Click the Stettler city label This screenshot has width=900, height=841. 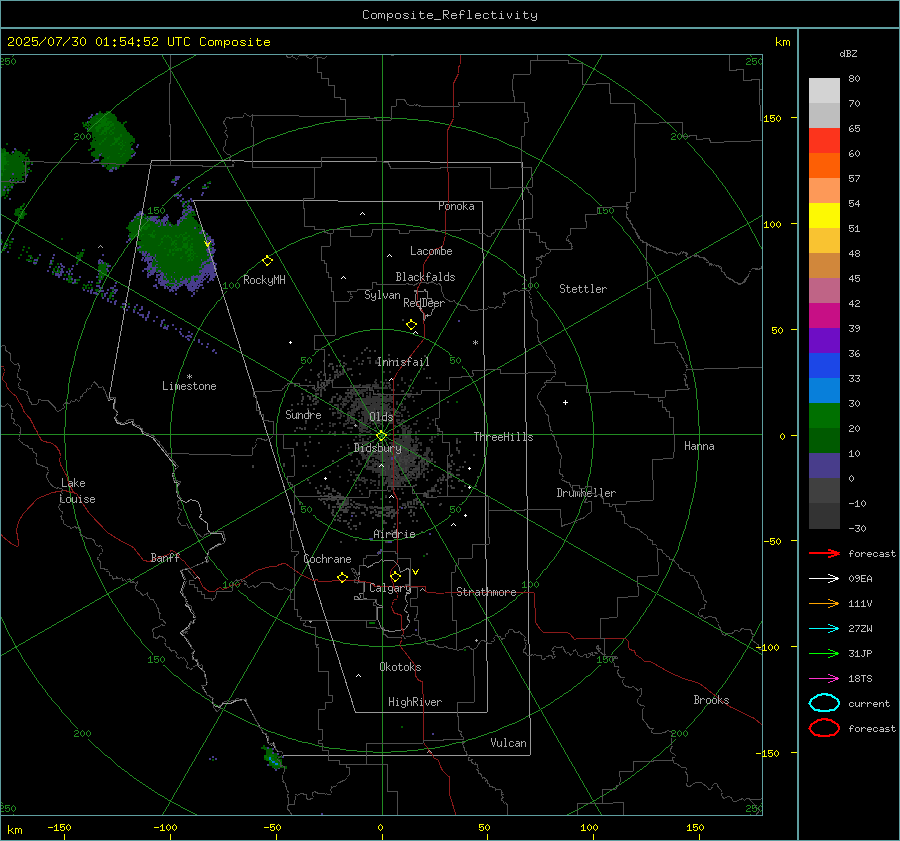[x=583, y=289]
